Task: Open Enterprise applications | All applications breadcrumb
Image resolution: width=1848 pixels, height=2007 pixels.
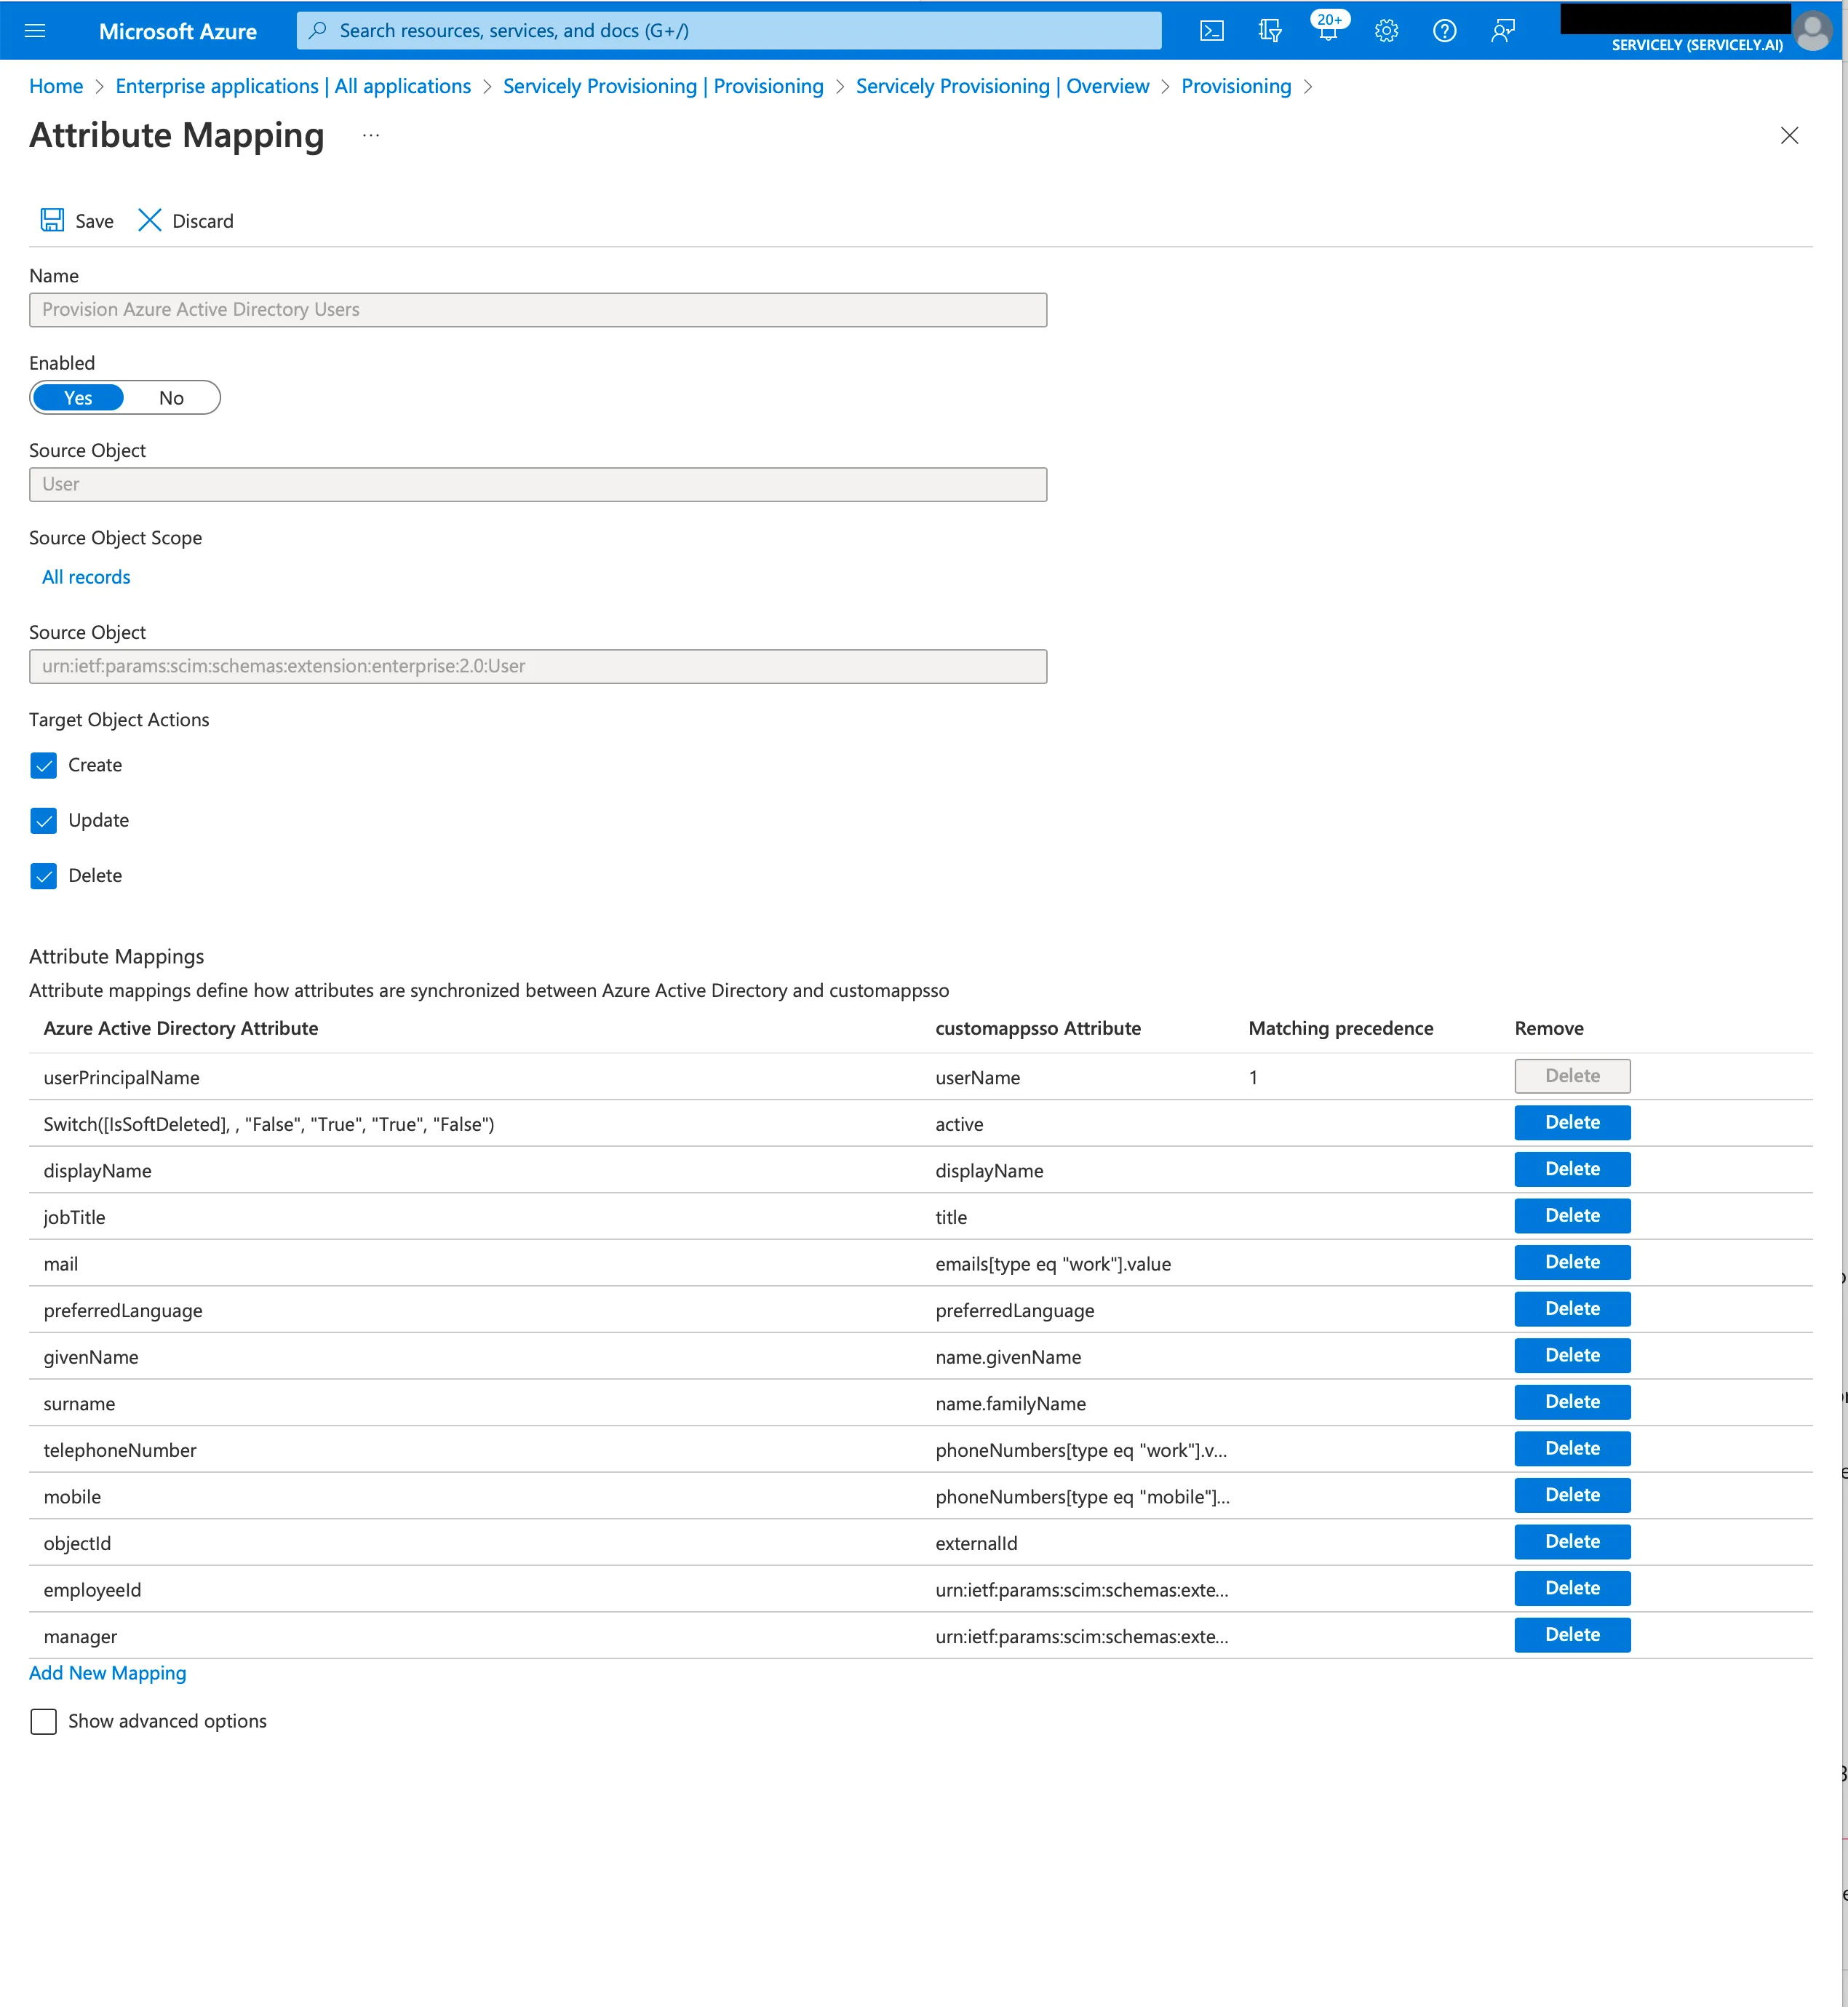Action: [293, 87]
